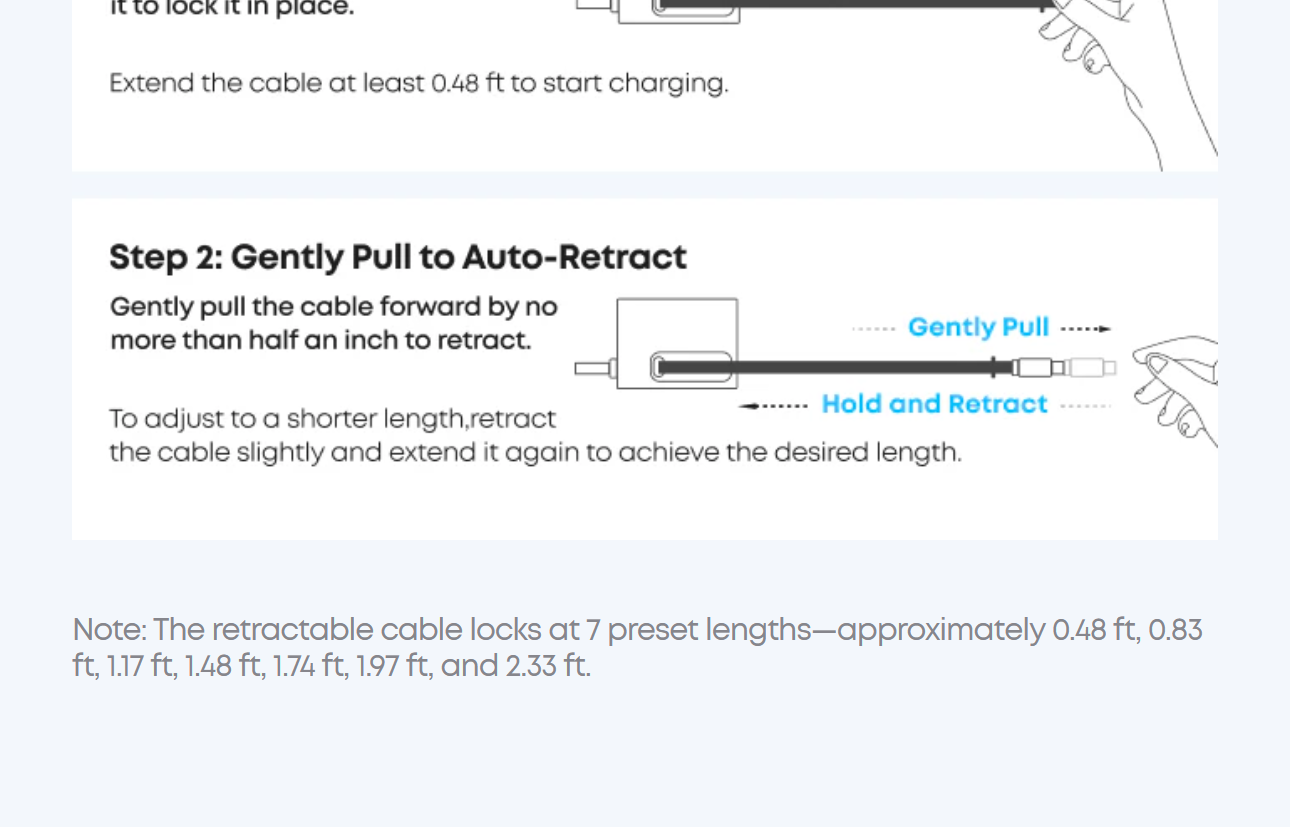Viewport: 1290px width, 827px height.
Task: Click the "Step 2: Gently Pull to Auto-Retract" heading
Action: point(398,257)
